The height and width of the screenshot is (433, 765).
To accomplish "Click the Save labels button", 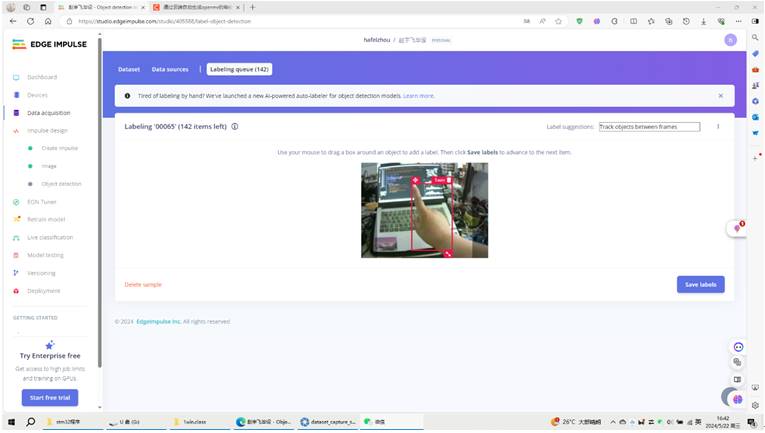I will [x=700, y=285].
